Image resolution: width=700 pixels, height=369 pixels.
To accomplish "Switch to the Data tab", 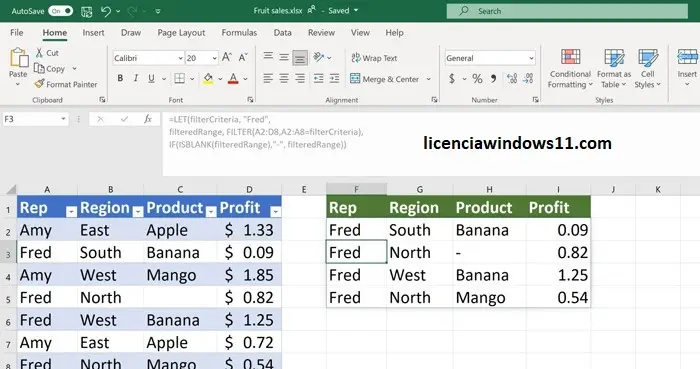I will click(283, 33).
